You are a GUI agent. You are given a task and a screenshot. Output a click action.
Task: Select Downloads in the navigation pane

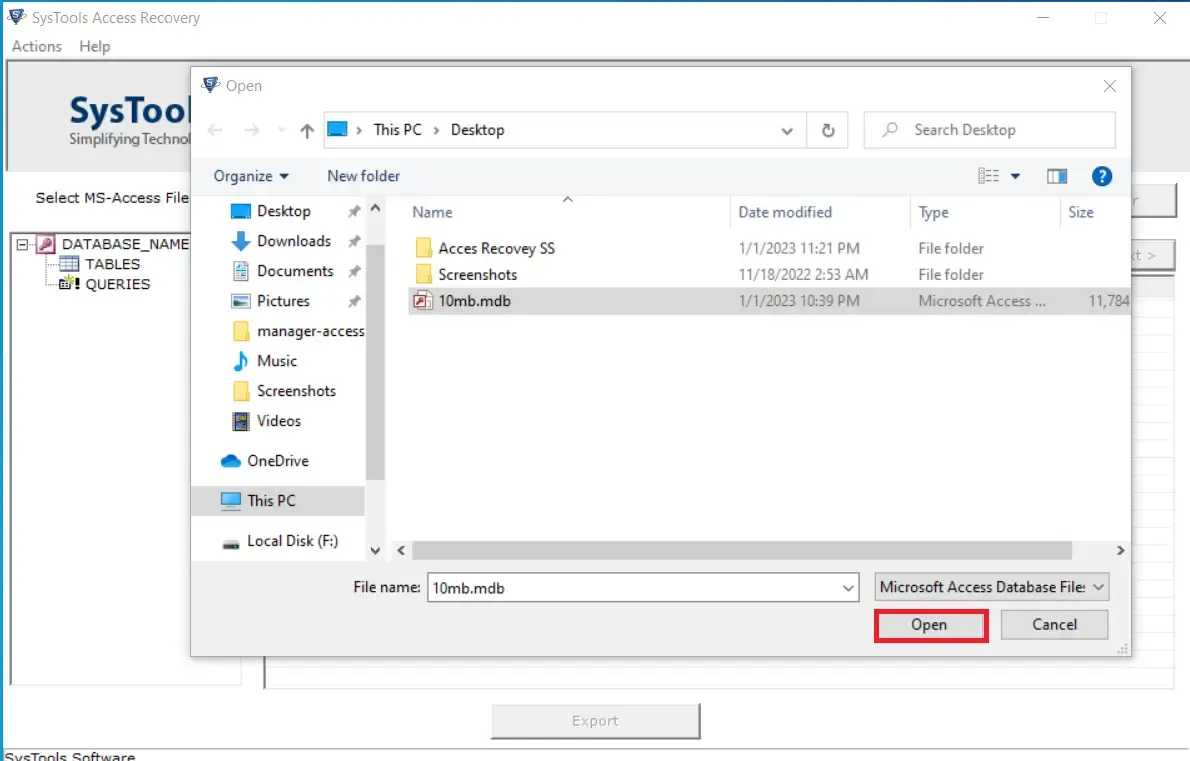point(294,241)
